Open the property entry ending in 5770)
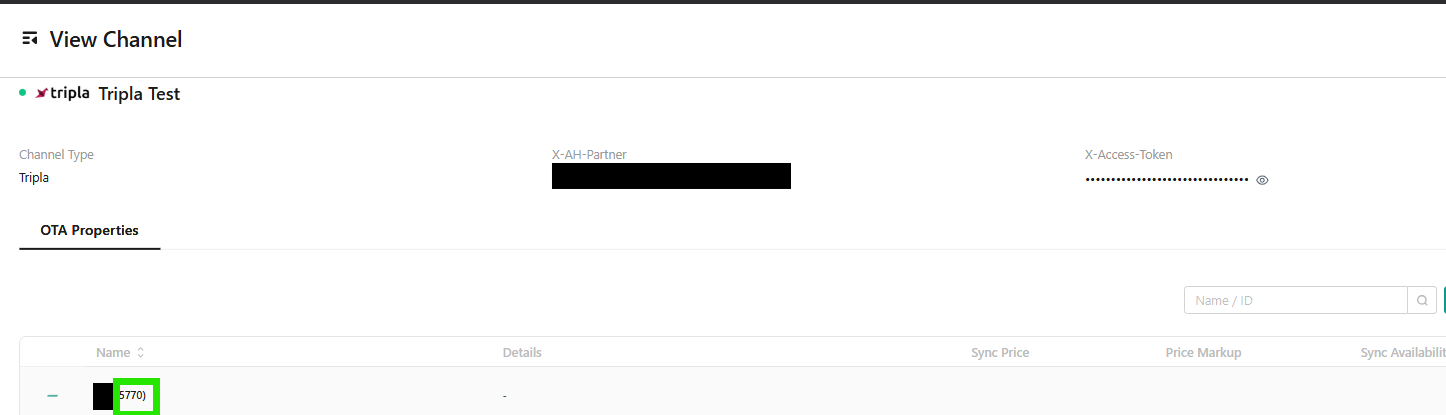This screenshot has height=415, width=1446. pyautogui.click(x=133, y=396)
